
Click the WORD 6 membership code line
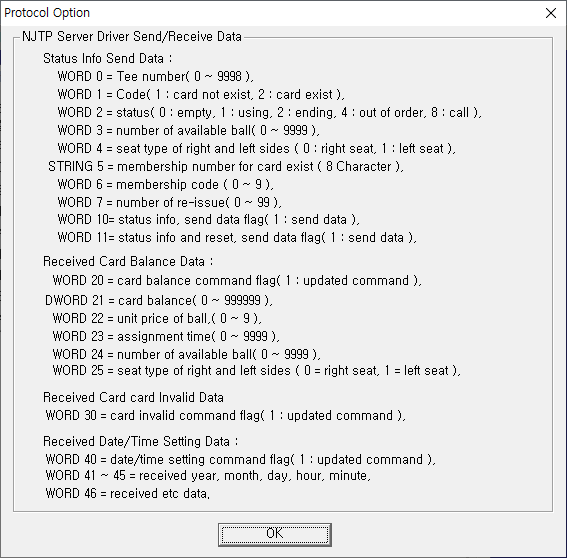(166, 184)
